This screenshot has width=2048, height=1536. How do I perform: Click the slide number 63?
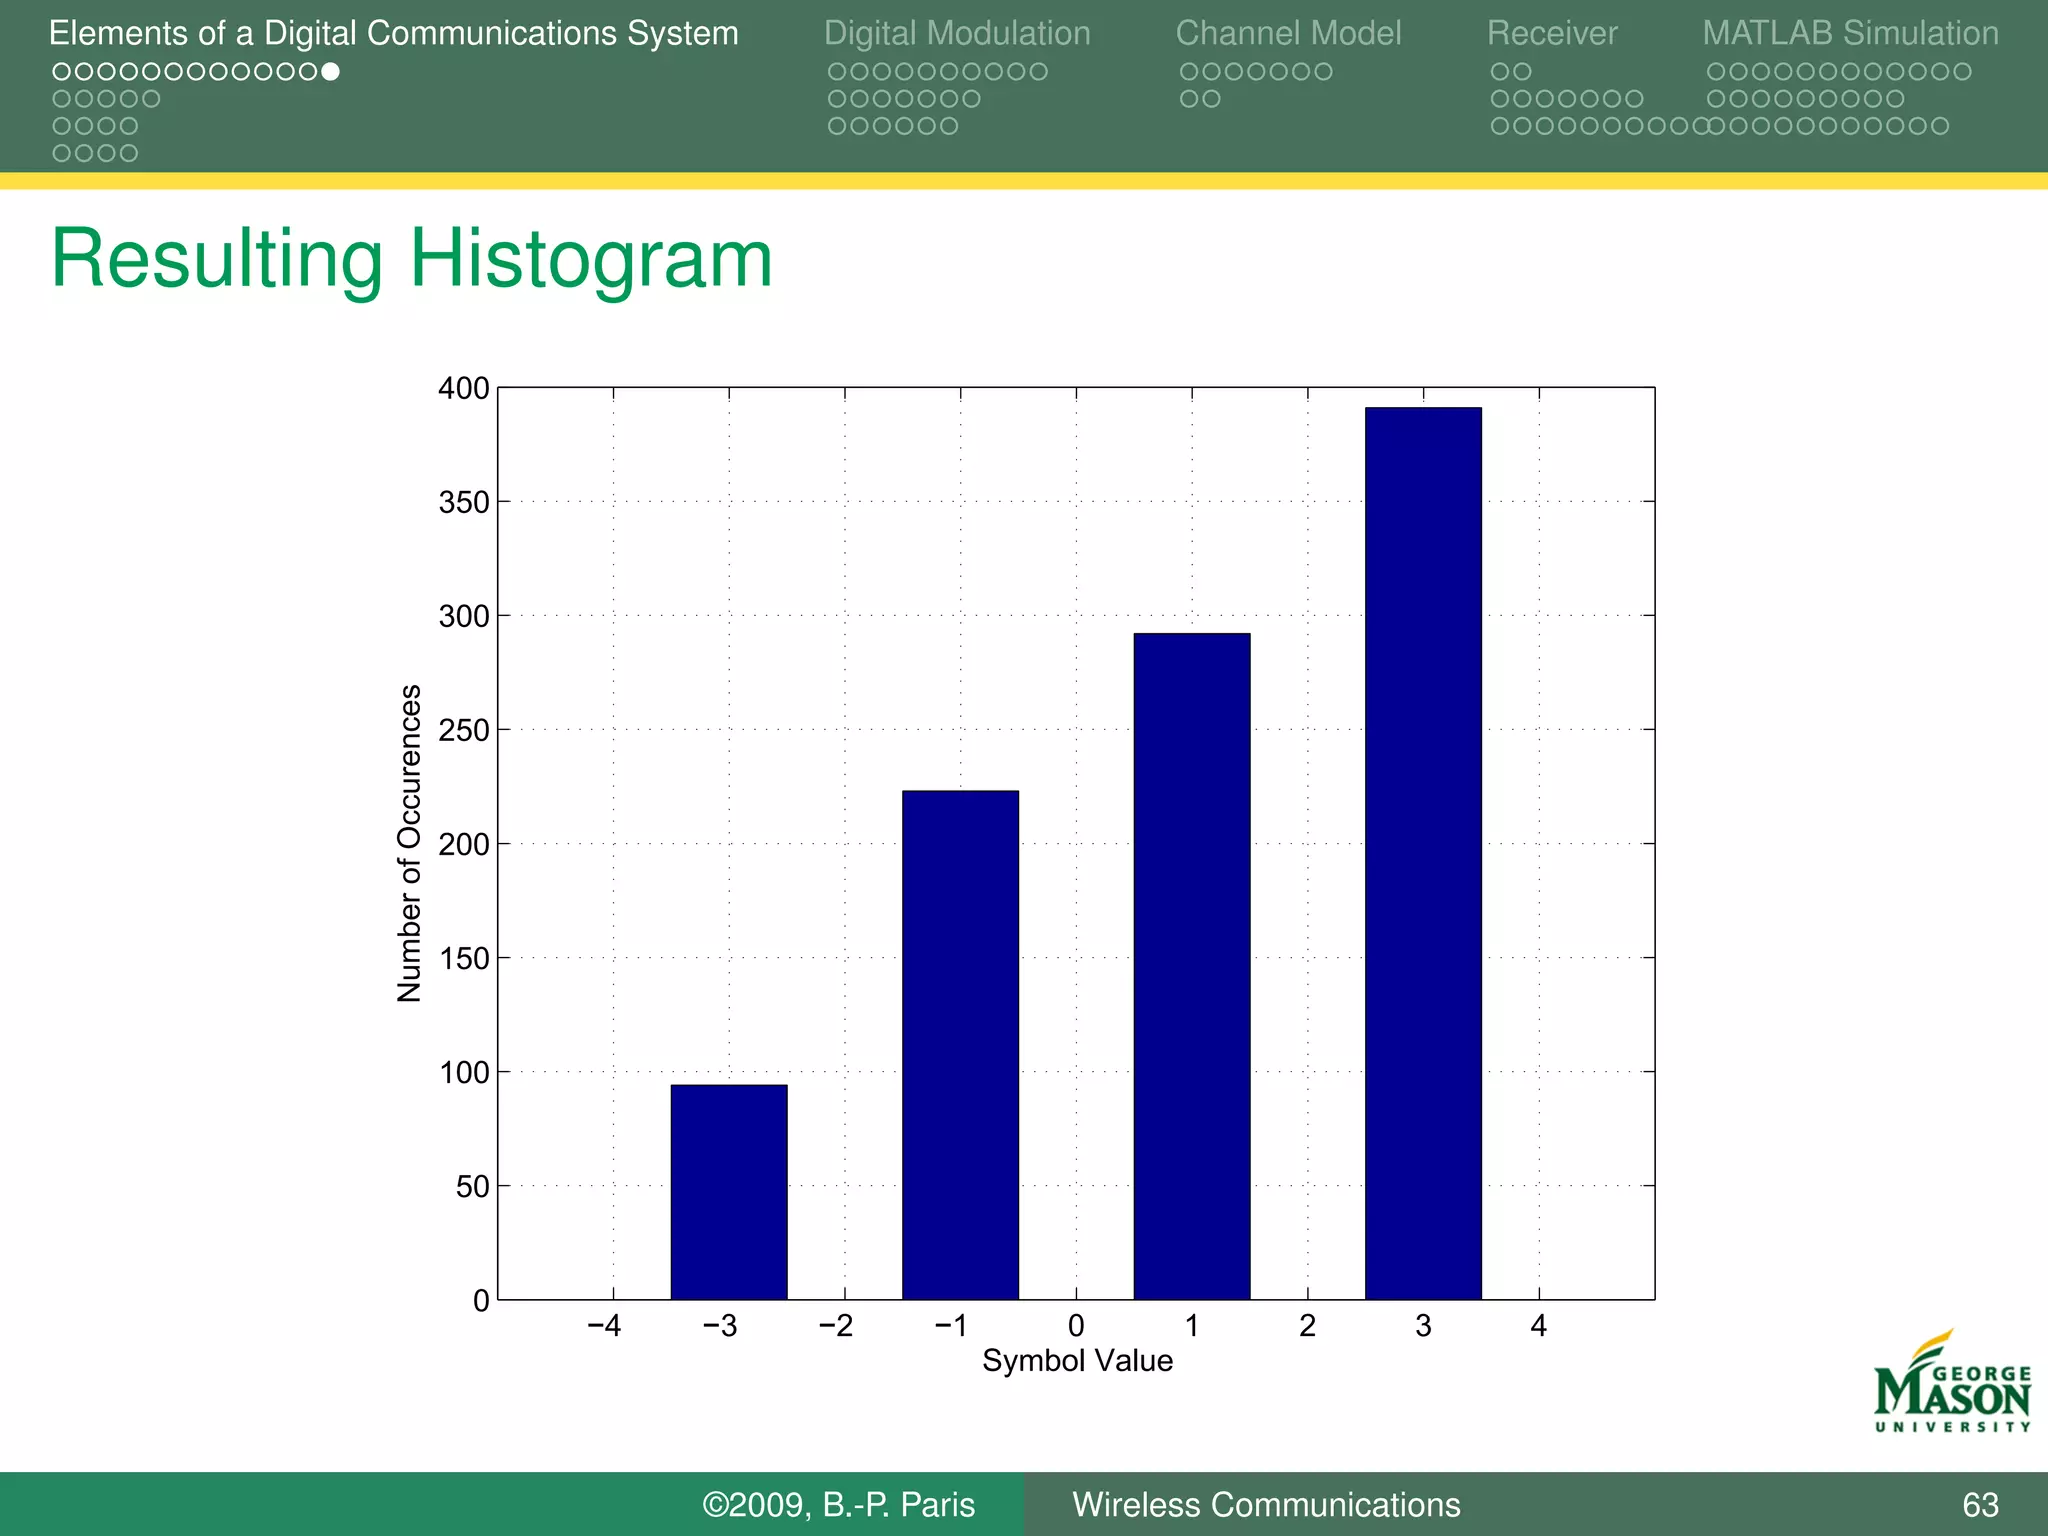(1980, 1504)
